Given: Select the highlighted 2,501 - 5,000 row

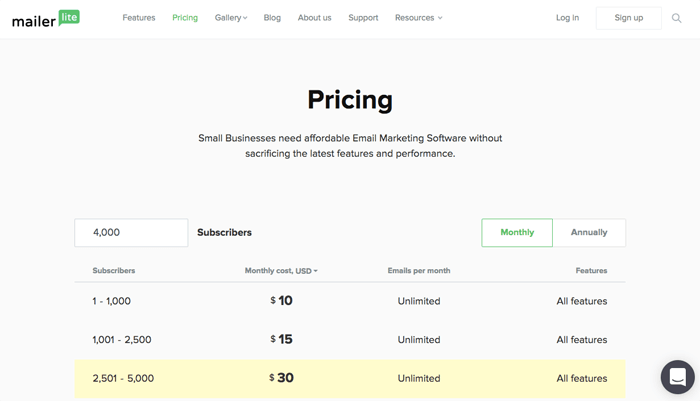Looking at the screenshot, I should tap(350, 378).
